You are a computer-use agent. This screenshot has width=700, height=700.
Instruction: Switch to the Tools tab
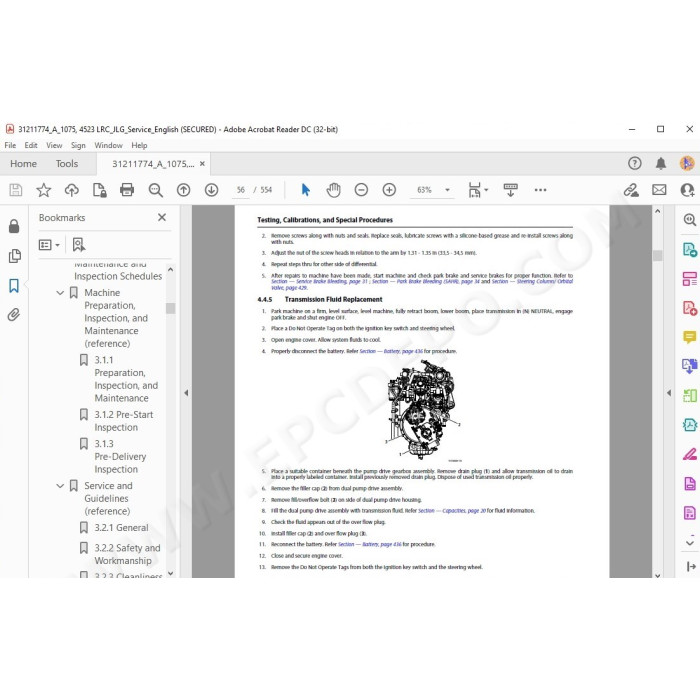pos(67,164)
